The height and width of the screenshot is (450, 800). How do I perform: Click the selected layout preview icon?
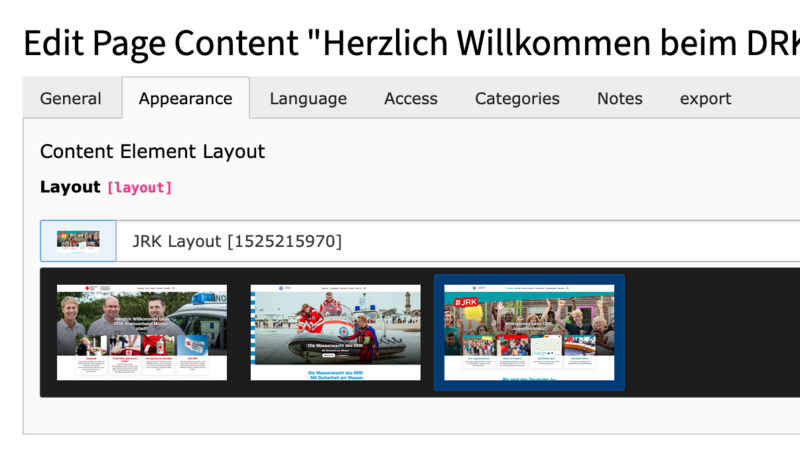click(79, 241)
